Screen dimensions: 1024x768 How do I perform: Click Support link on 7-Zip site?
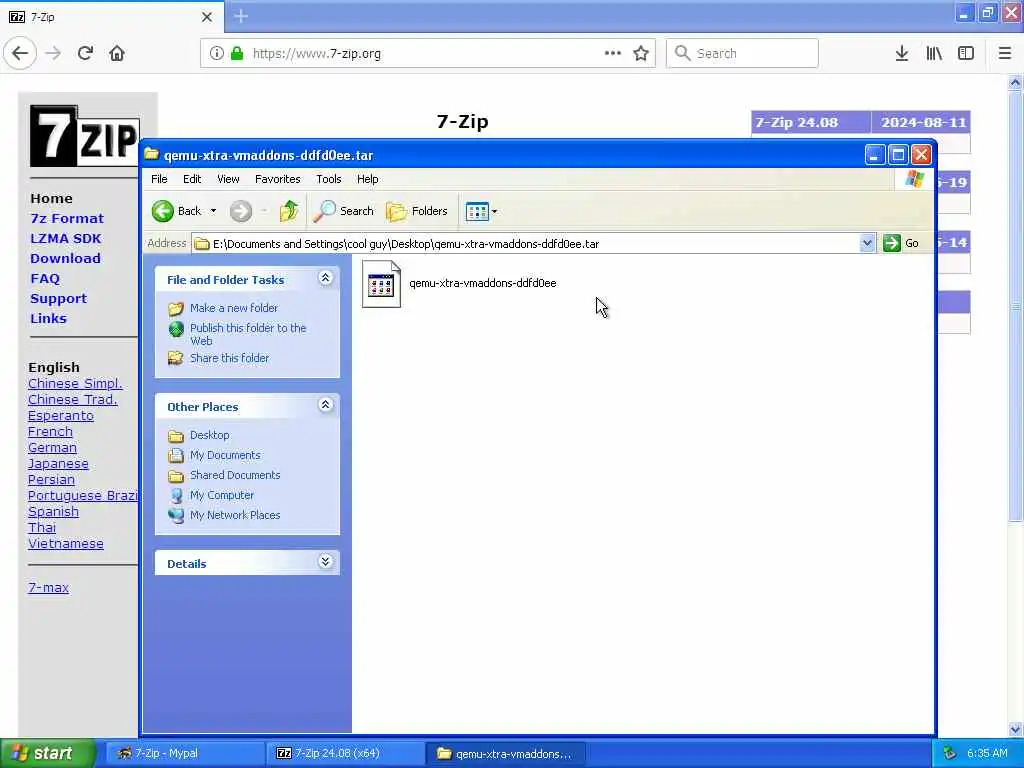[58, 298]
